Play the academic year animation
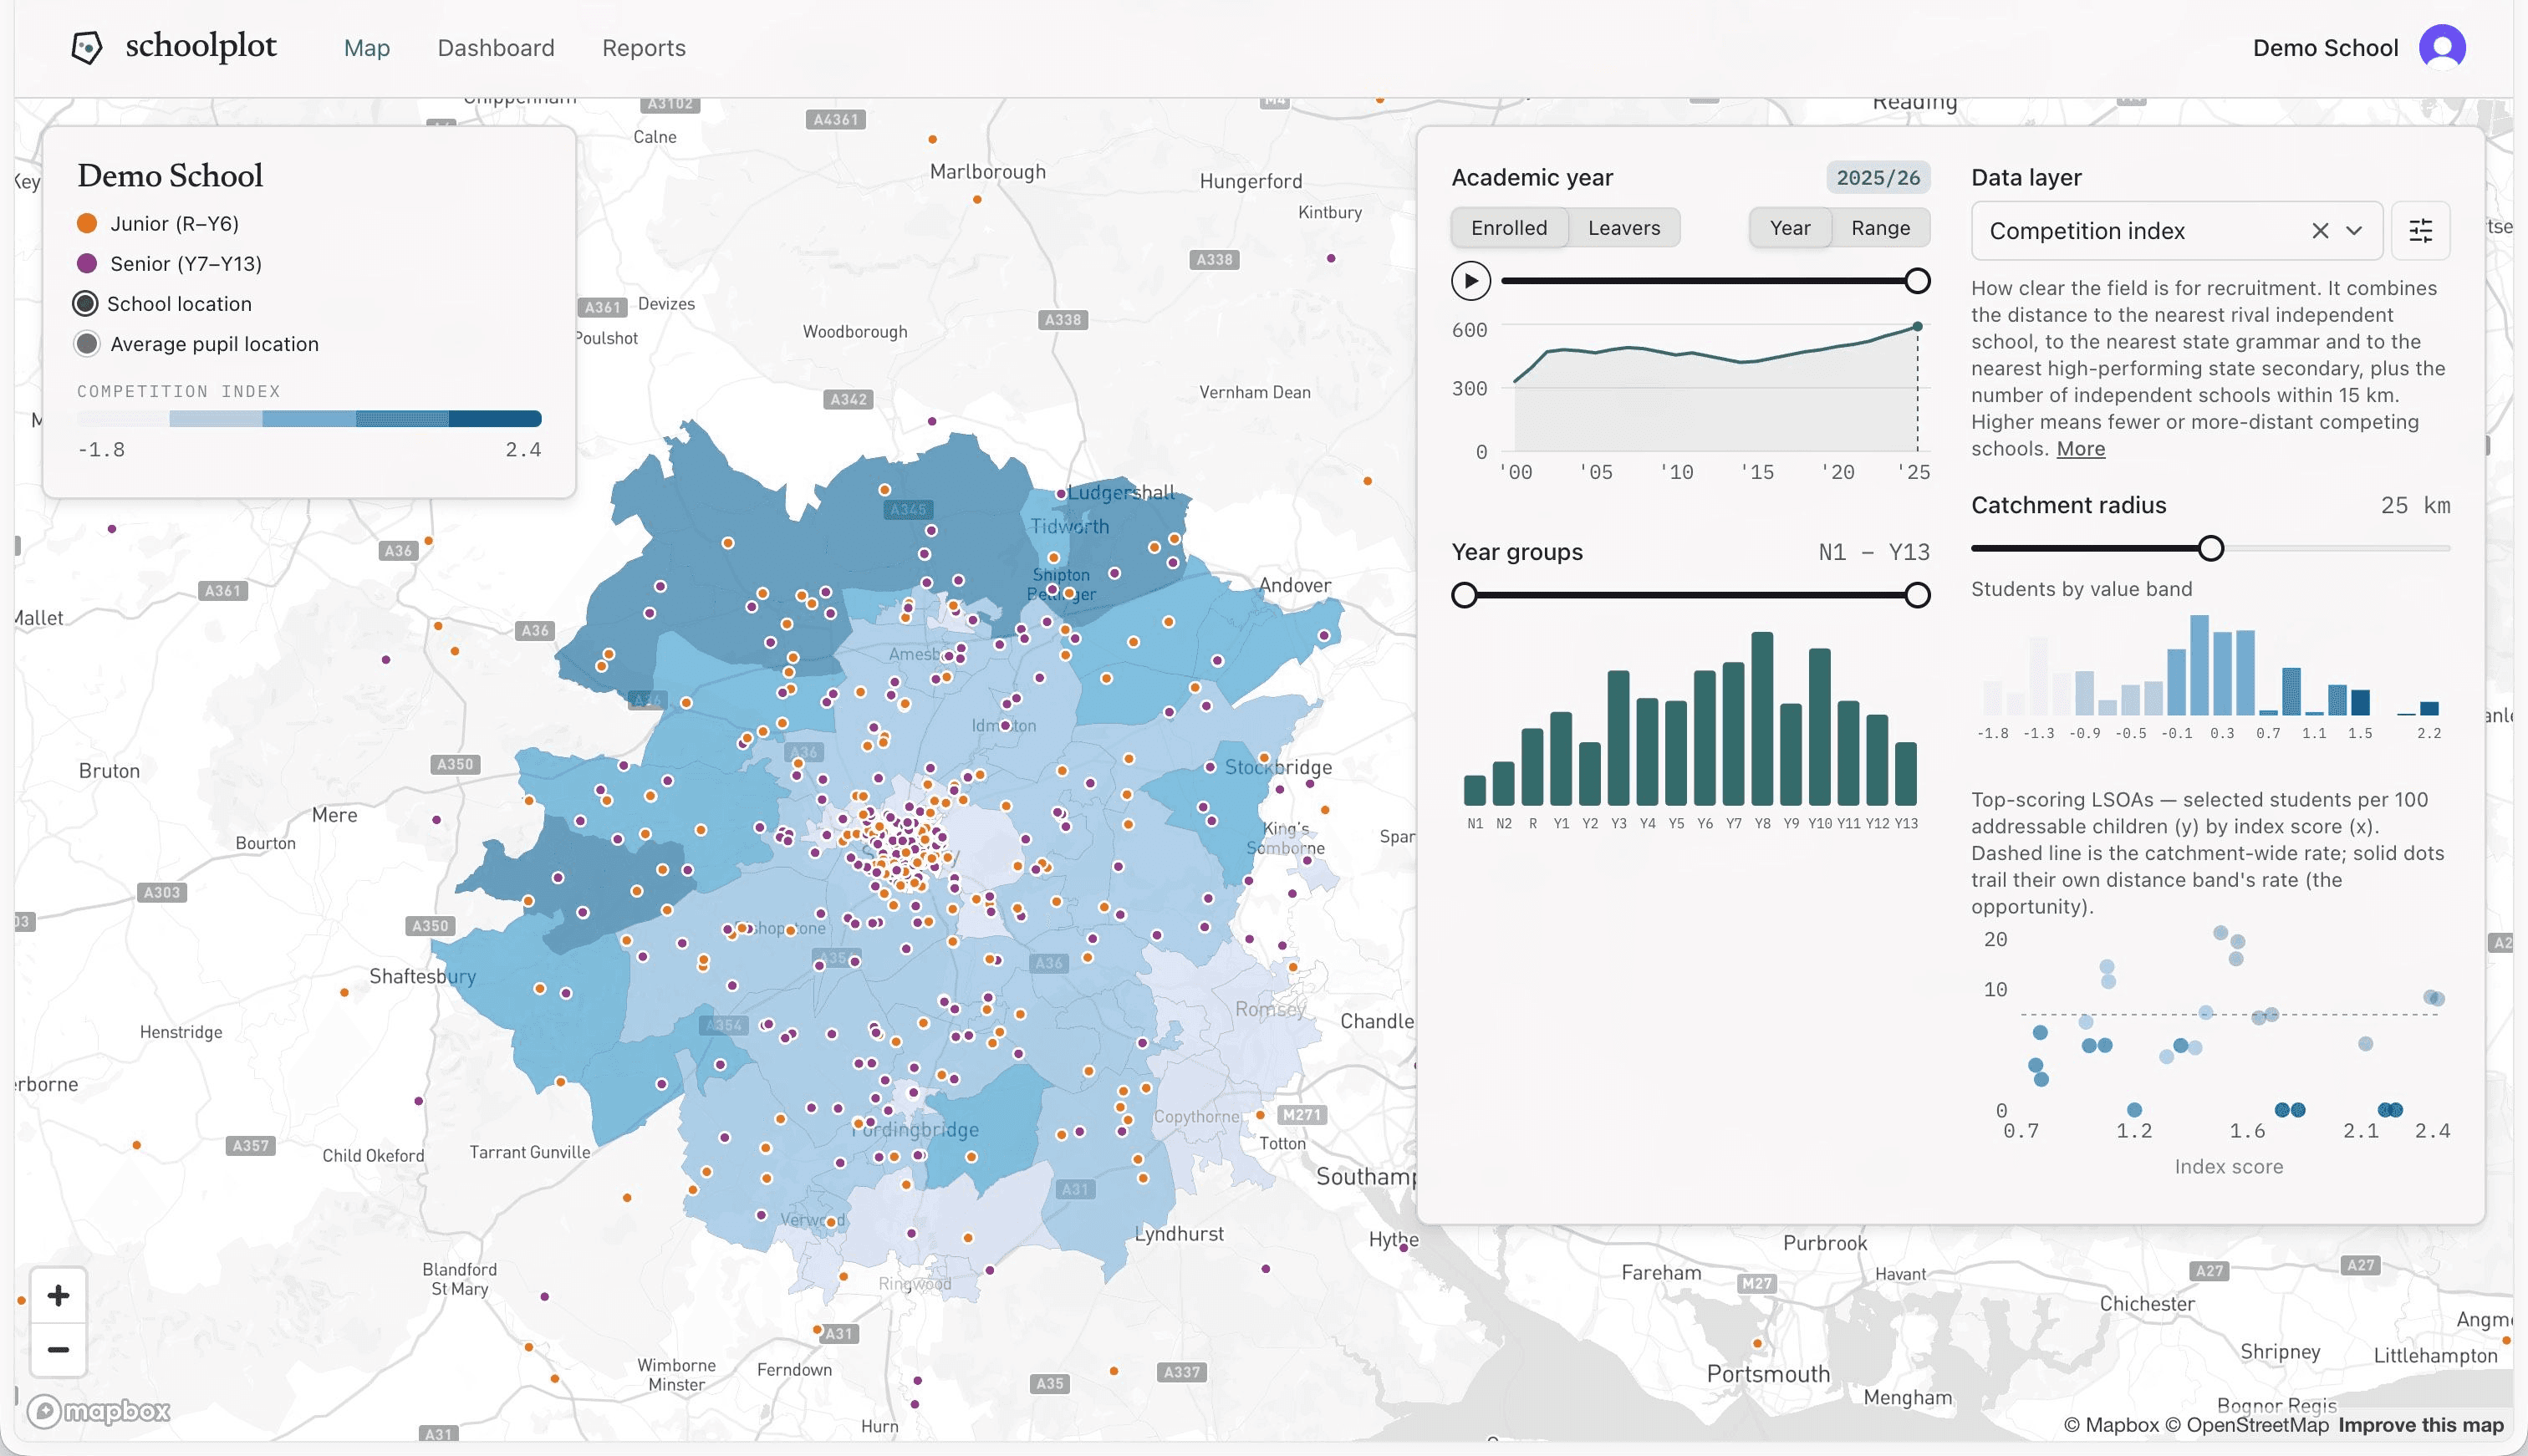Image resolution: width=2528 pixels, height=1456 pixels. tap(1471, 281)
